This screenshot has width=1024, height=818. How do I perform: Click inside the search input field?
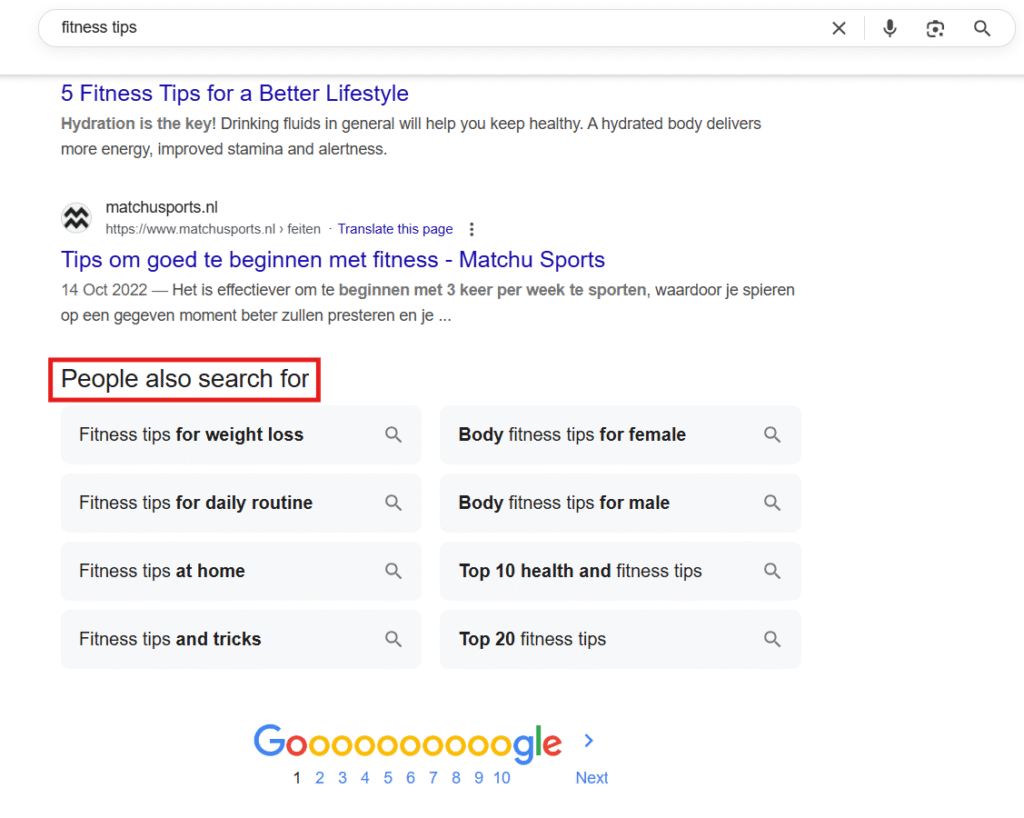pyautogui.click(x=400, y=27)
